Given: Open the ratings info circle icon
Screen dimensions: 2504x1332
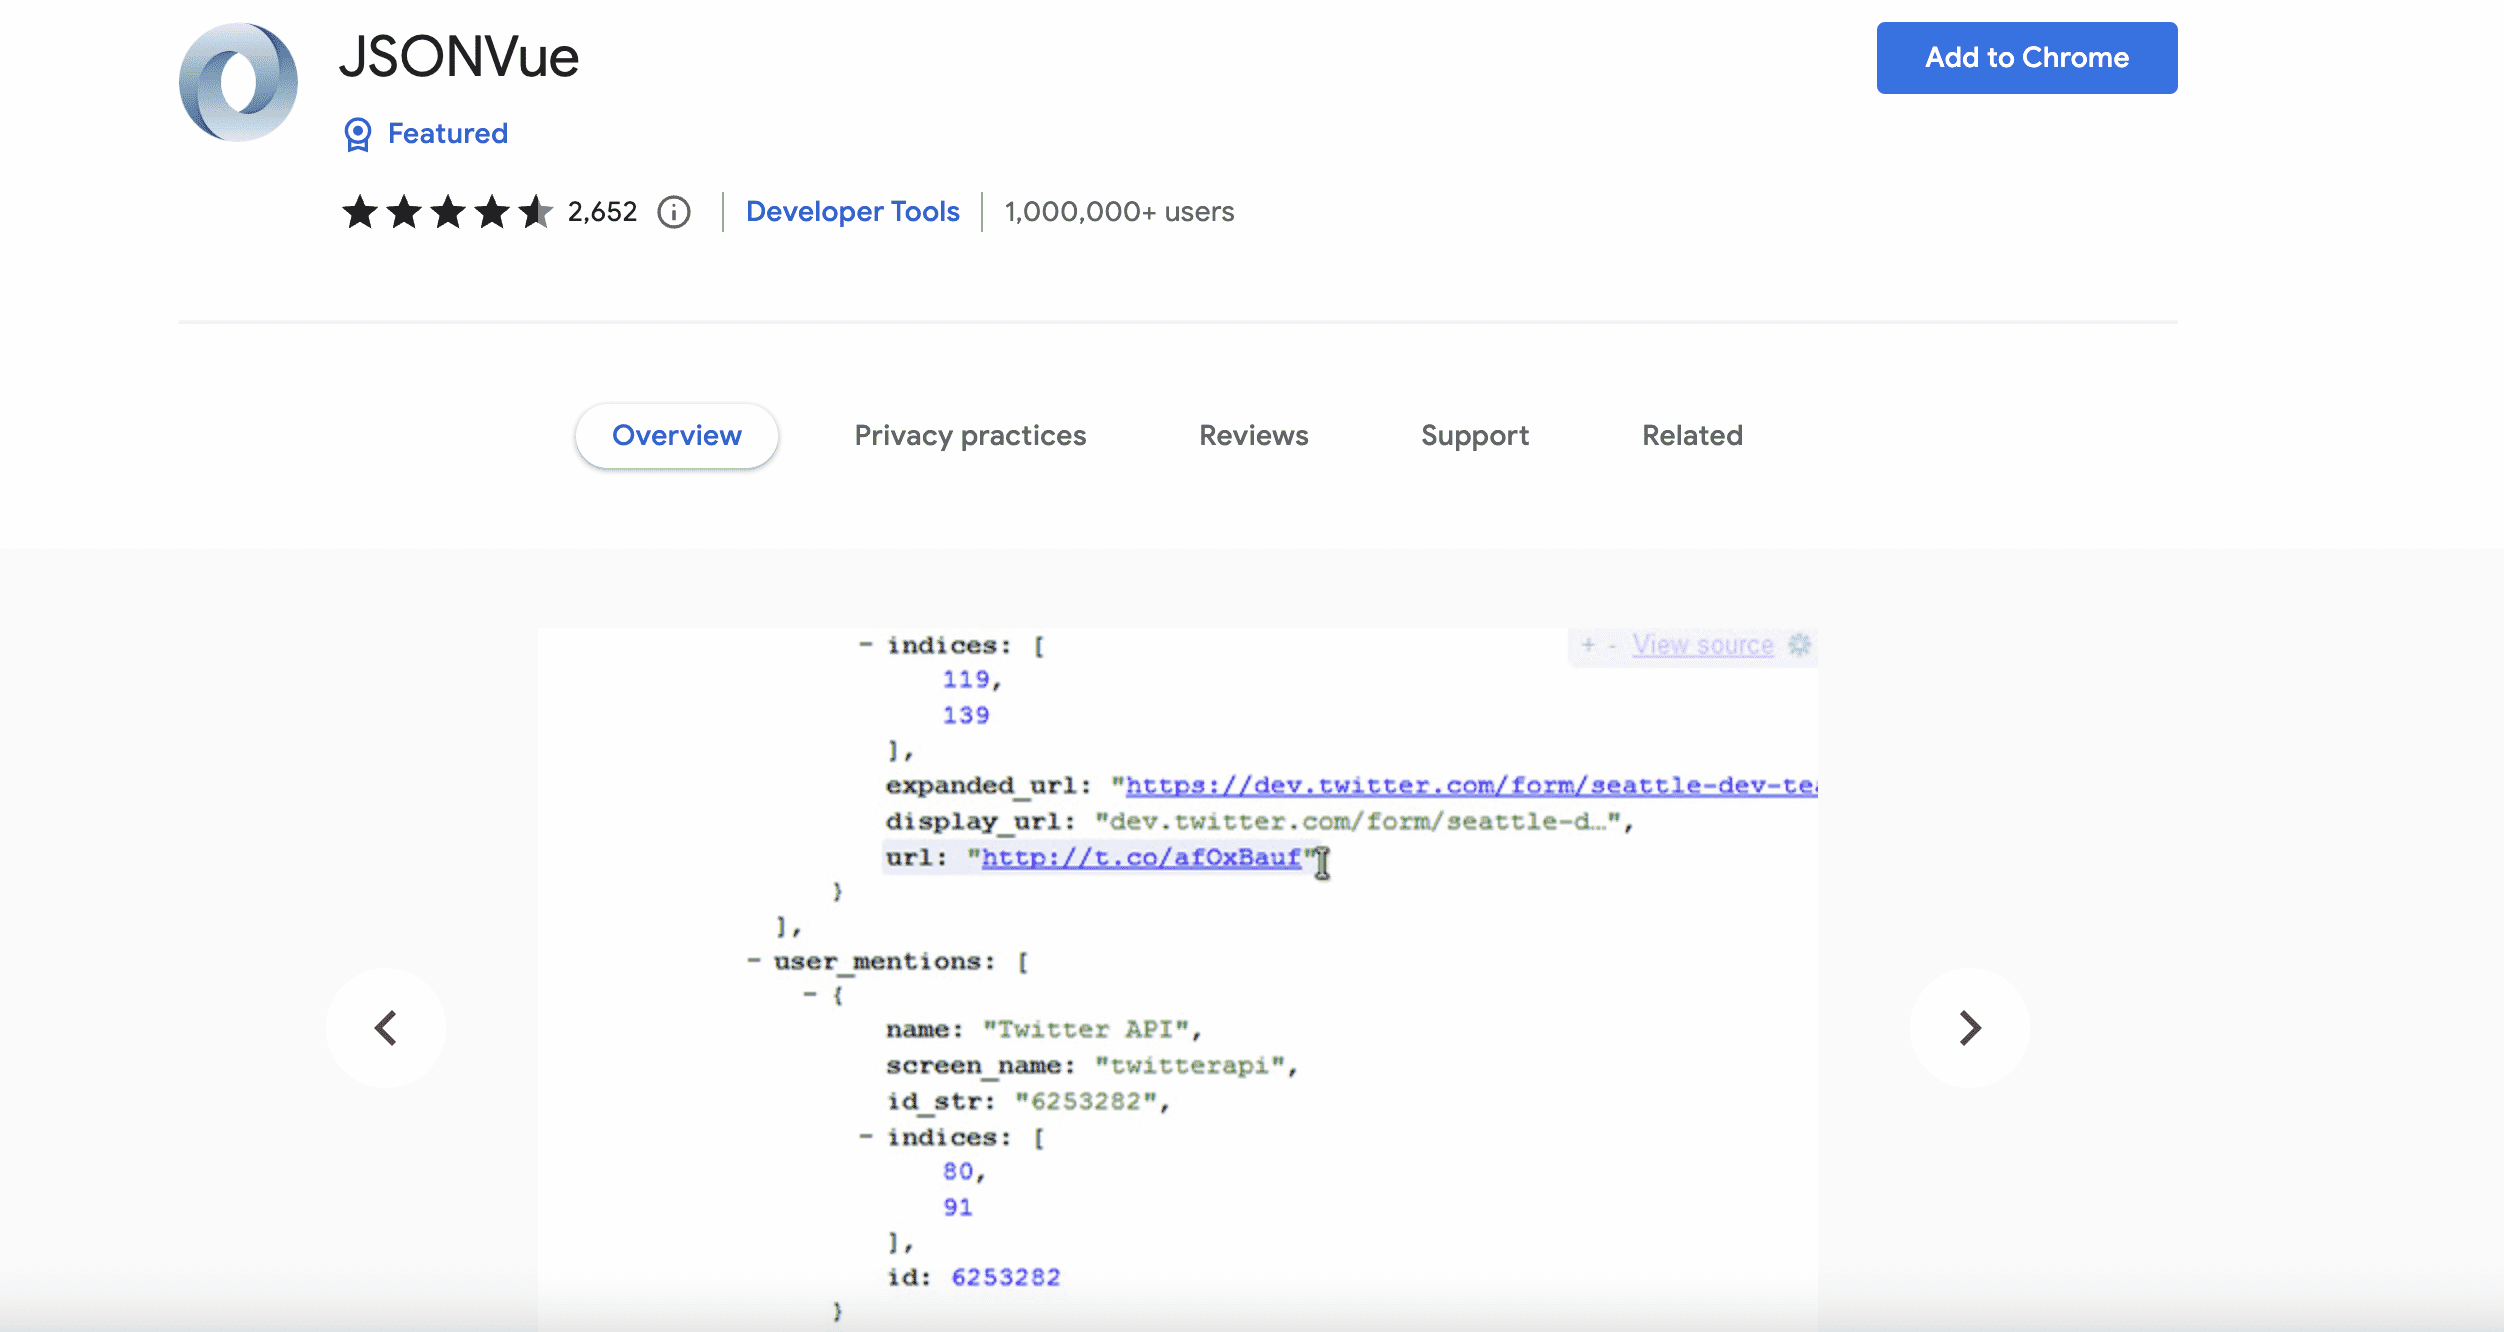Looking at the screenshot, I should pyautogui.click(x=674, y=212).
